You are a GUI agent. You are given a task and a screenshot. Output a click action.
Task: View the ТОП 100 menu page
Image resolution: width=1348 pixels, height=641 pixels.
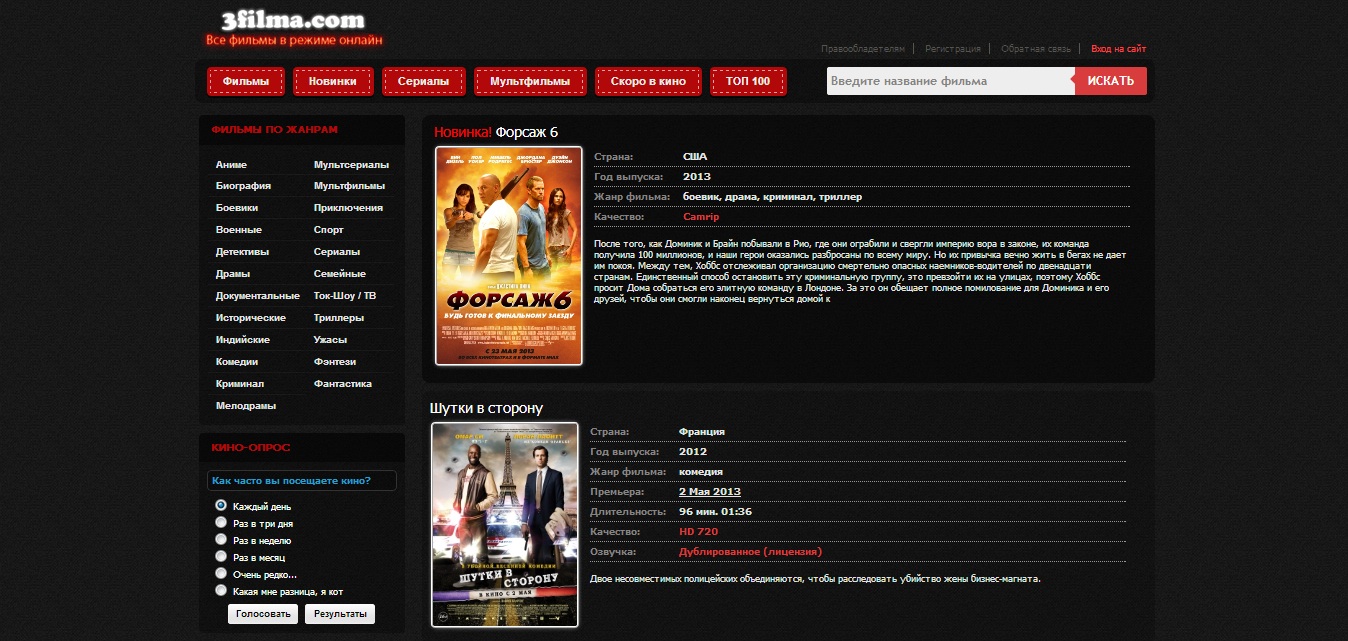(748, 81)
